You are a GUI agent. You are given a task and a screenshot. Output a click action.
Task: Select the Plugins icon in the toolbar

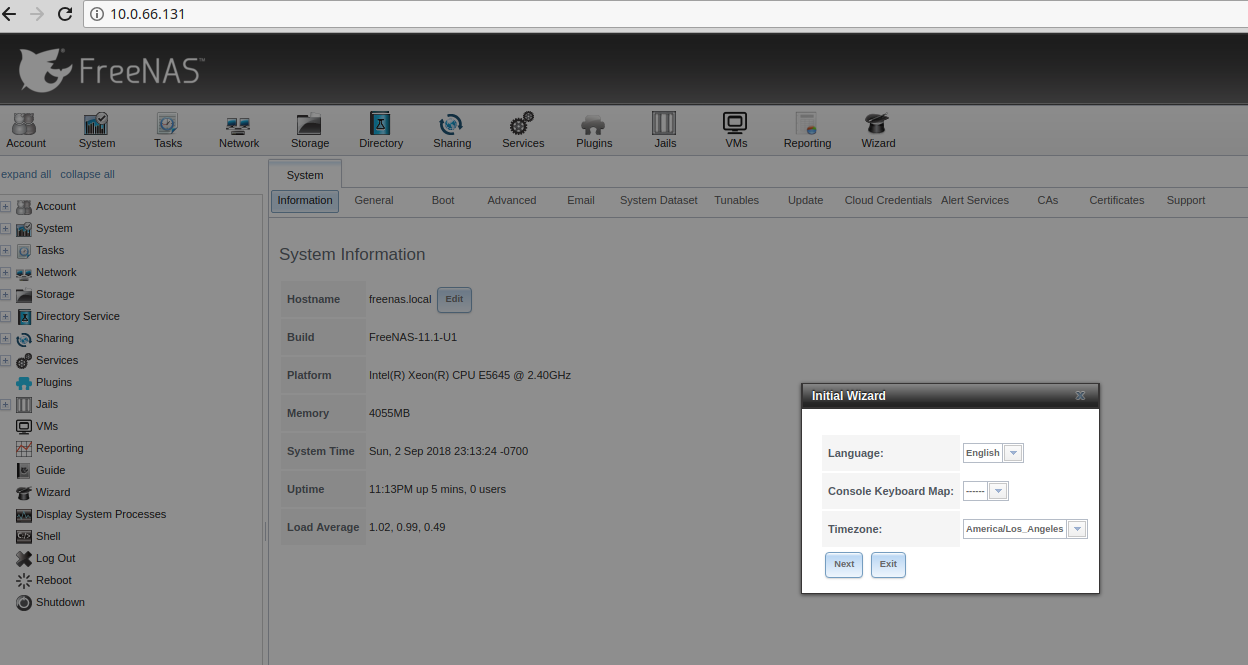(x=593, y=130)
